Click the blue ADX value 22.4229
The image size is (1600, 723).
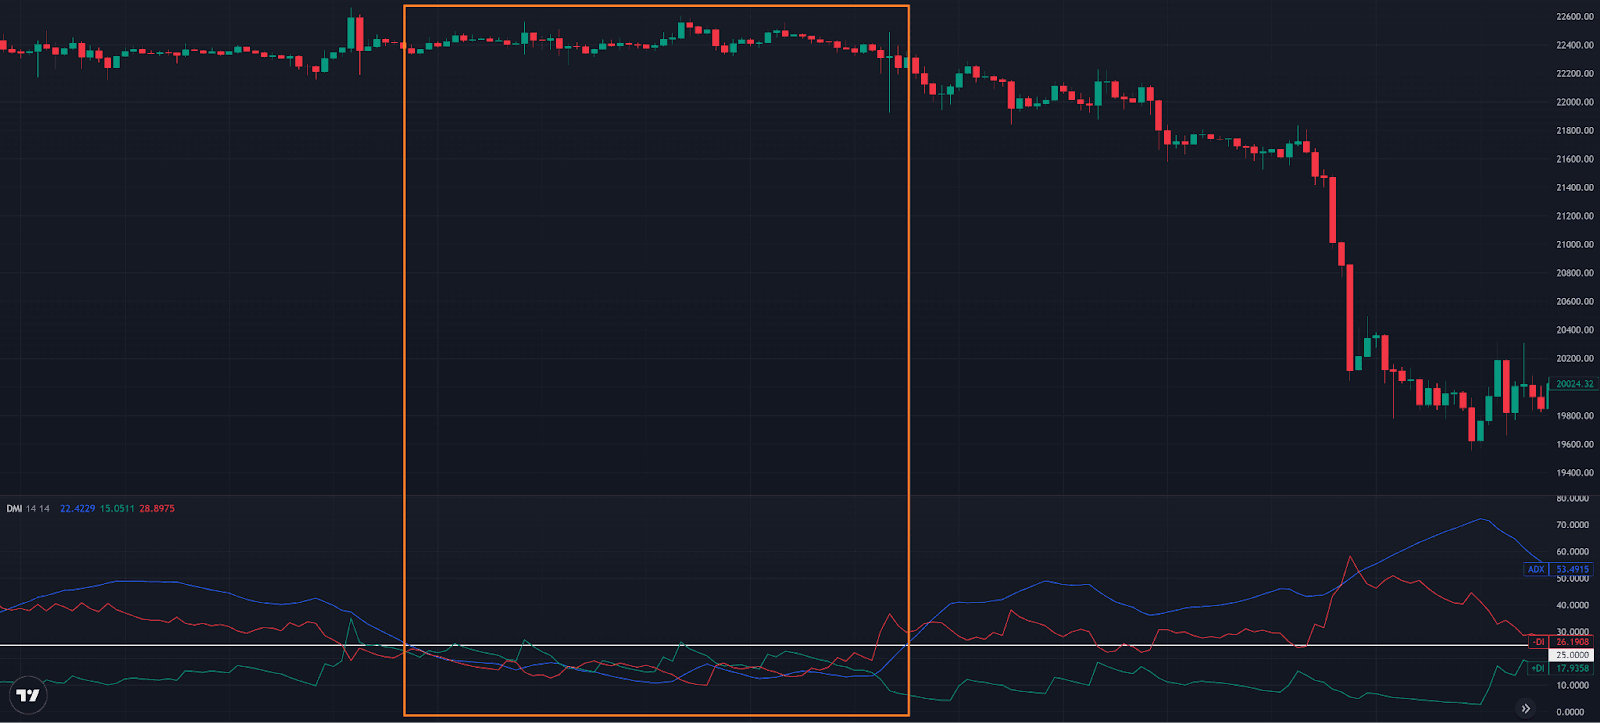77,509
